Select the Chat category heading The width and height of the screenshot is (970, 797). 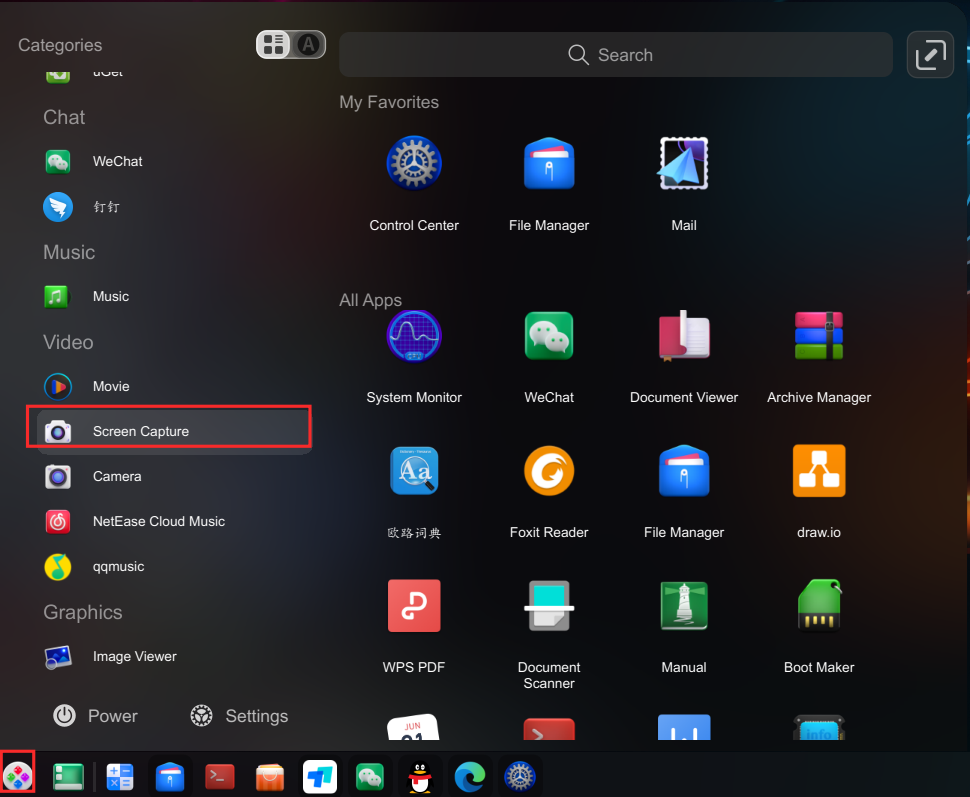[x=64, y=118]
